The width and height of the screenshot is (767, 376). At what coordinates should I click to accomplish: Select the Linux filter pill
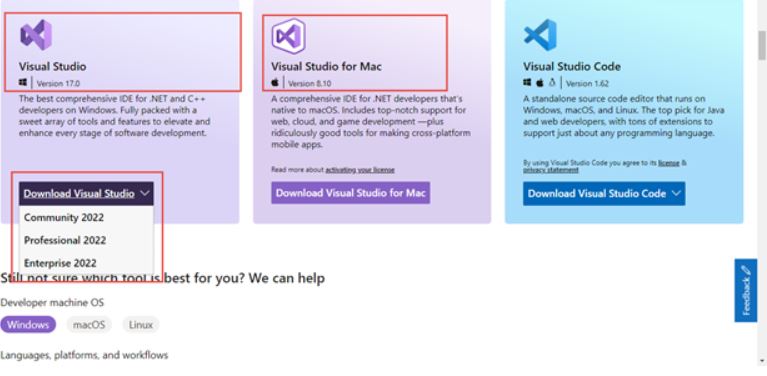coord(141,325)
